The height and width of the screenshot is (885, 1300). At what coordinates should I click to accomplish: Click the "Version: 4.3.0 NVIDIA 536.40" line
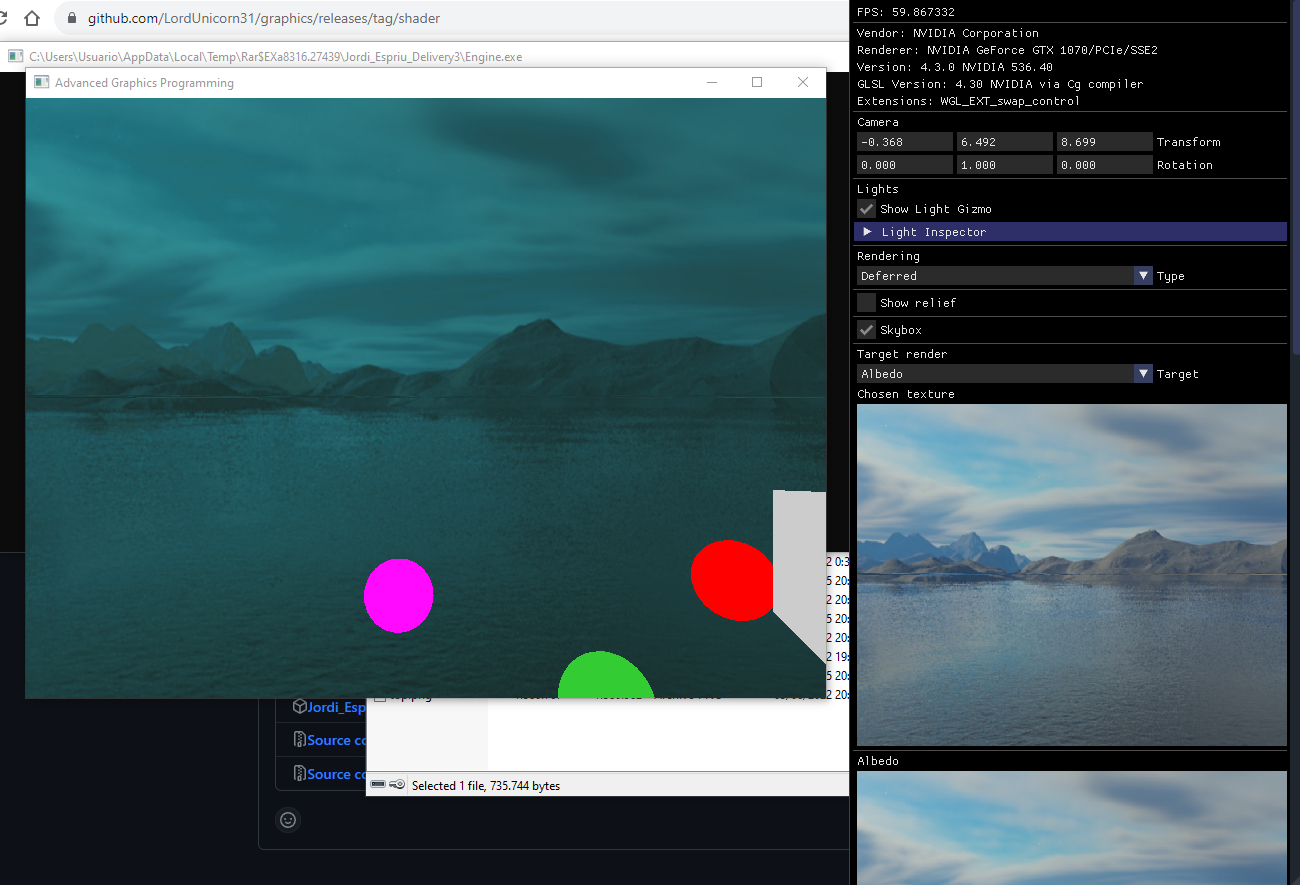(x=956, y=67)
